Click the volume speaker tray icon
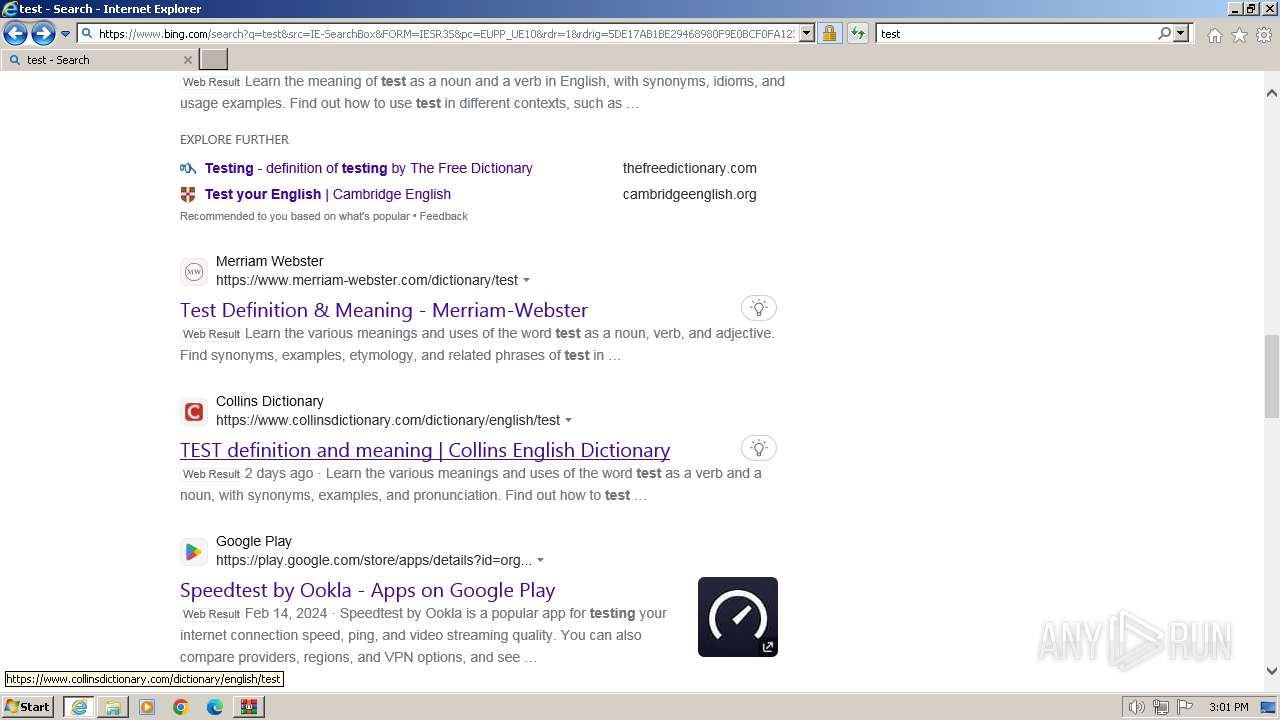Screen dimensions: 1280x720 point(1136,707)
